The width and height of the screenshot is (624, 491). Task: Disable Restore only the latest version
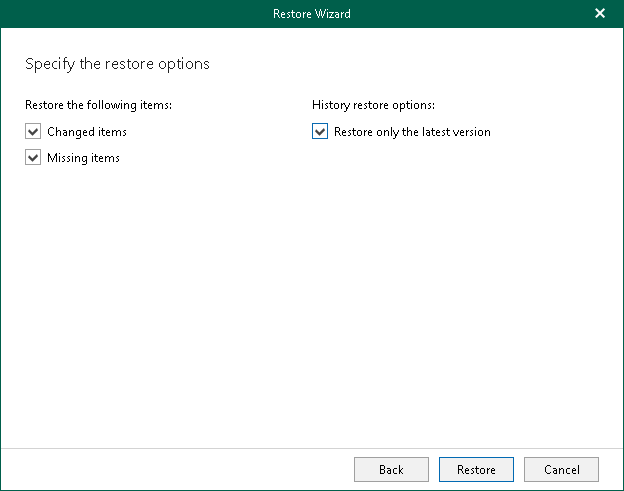[x=320, y=131]
